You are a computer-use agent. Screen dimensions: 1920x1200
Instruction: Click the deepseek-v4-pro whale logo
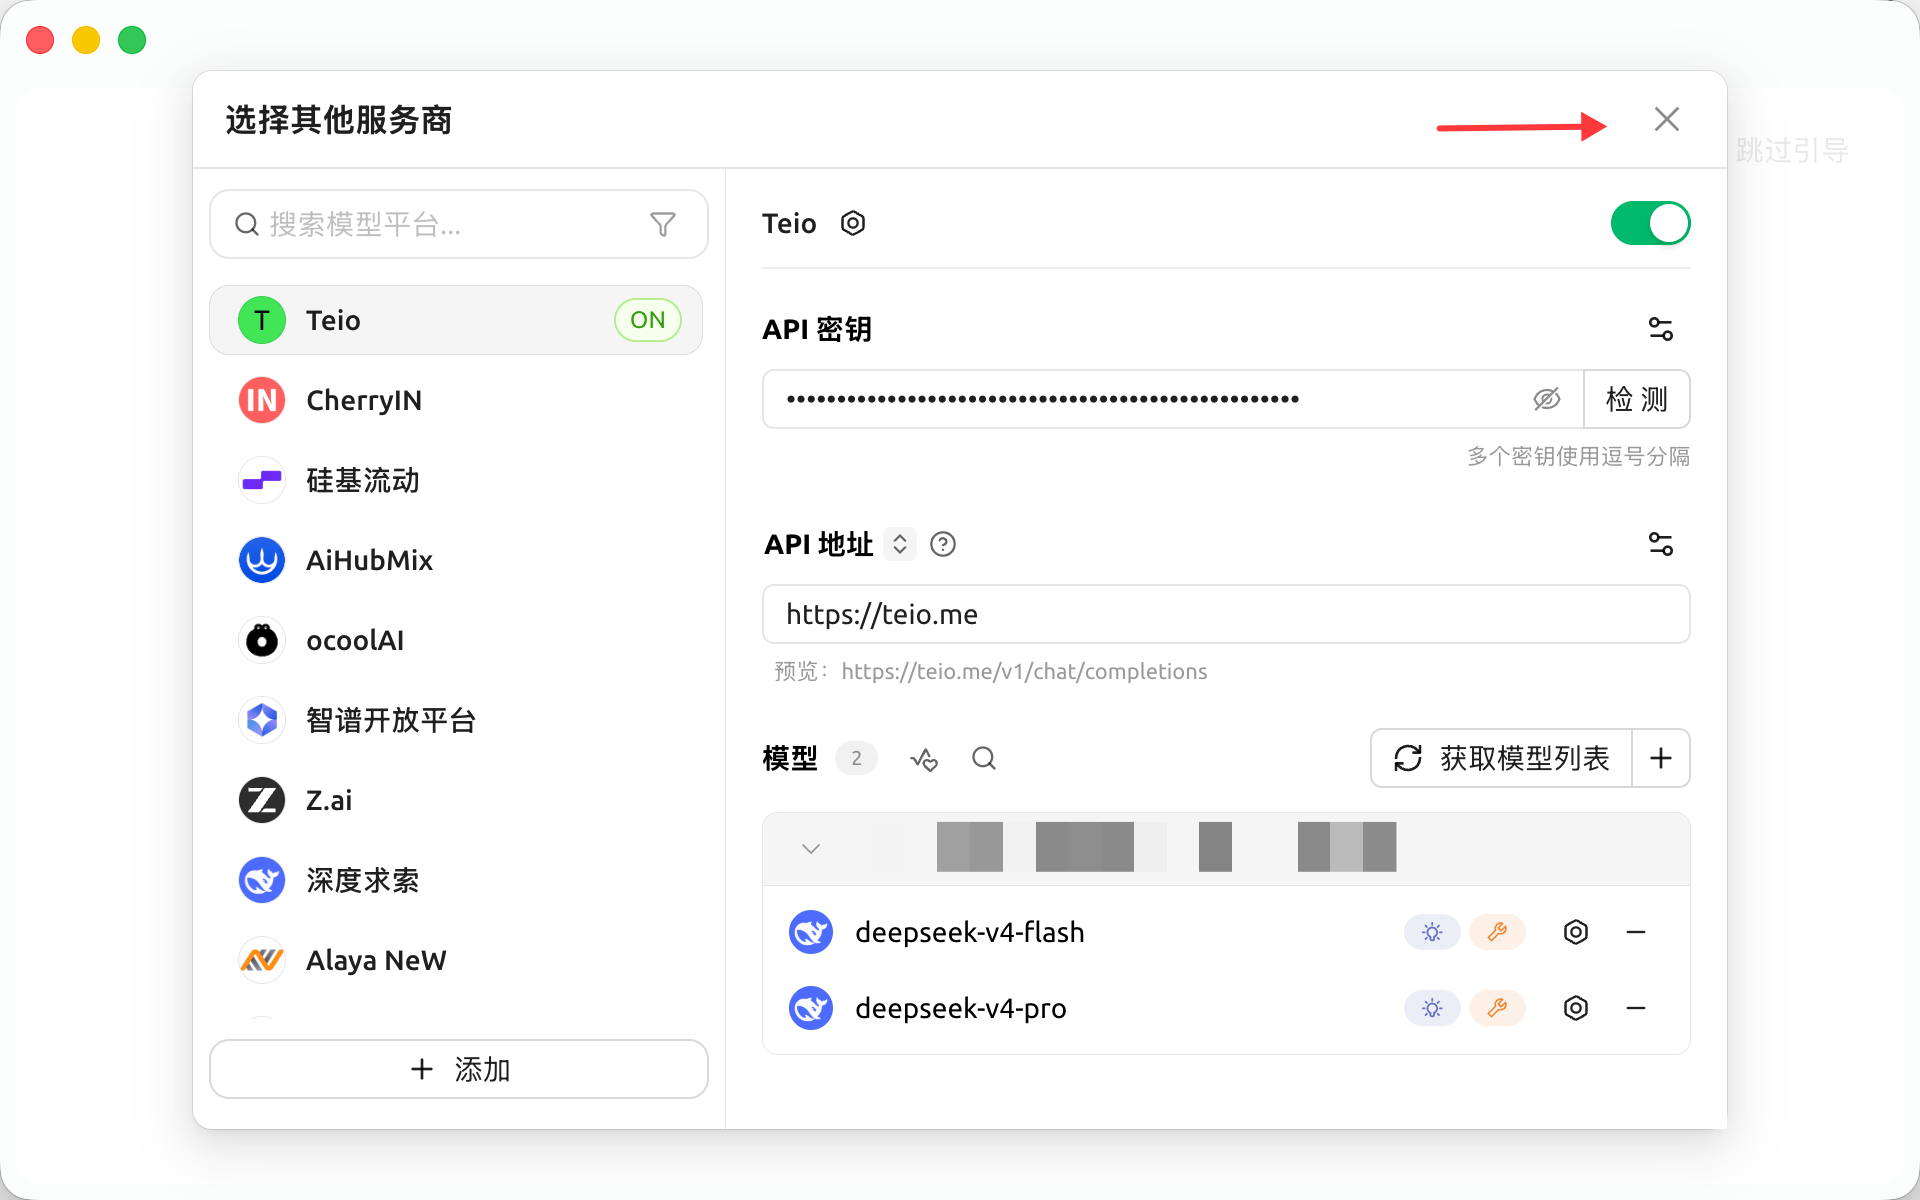[x=811, y=1008]
